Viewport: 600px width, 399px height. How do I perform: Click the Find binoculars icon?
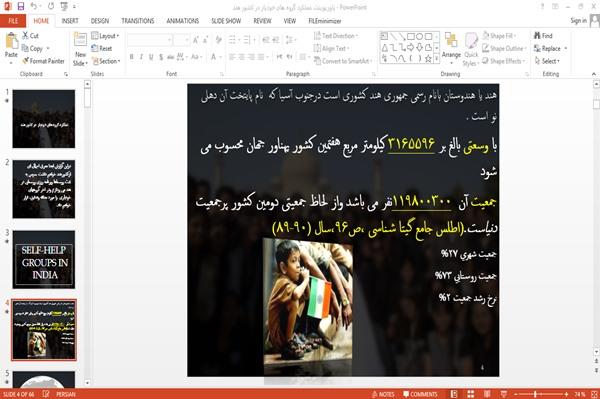[x=537, y=36]
